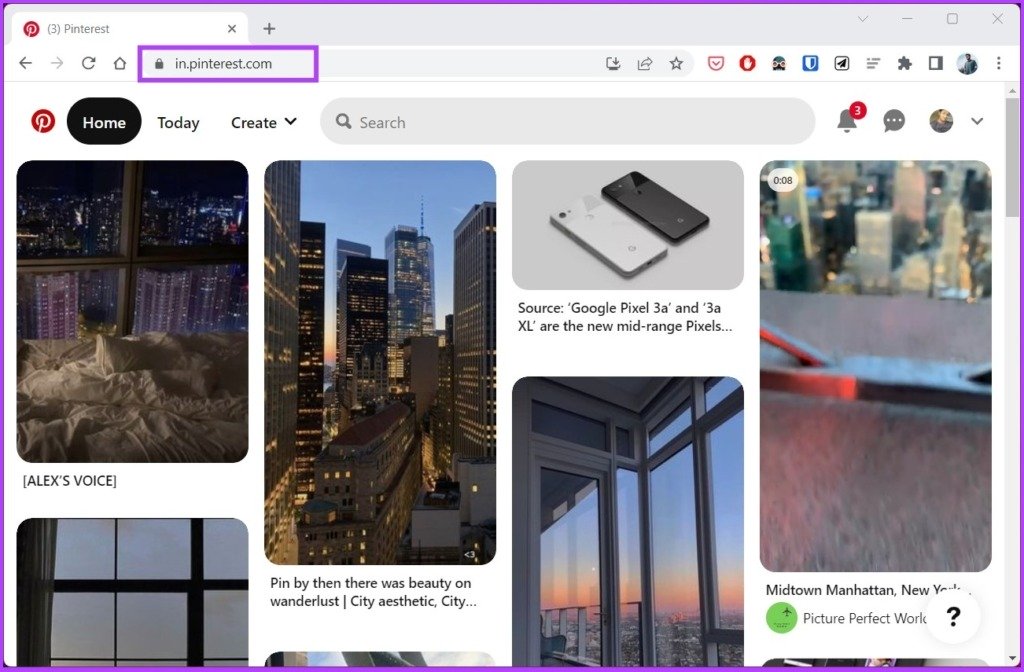Select the Home tab
The height and width of the screenshot is (672, 1024).
point(104,121)
